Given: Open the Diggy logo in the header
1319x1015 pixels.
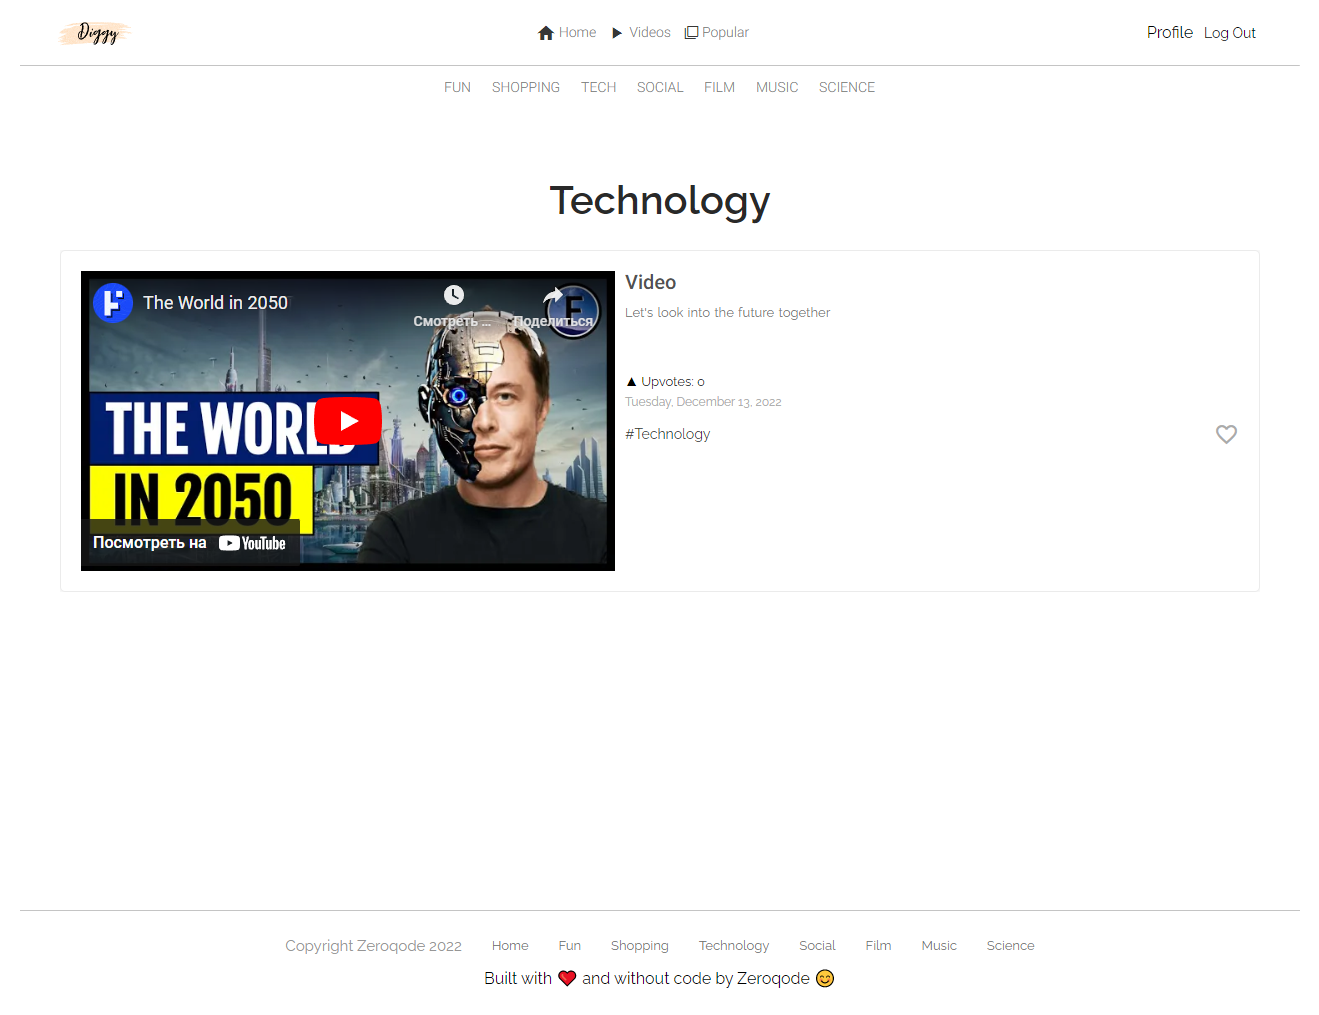Looking at the screenshot, I should click(x=96, y=33).
